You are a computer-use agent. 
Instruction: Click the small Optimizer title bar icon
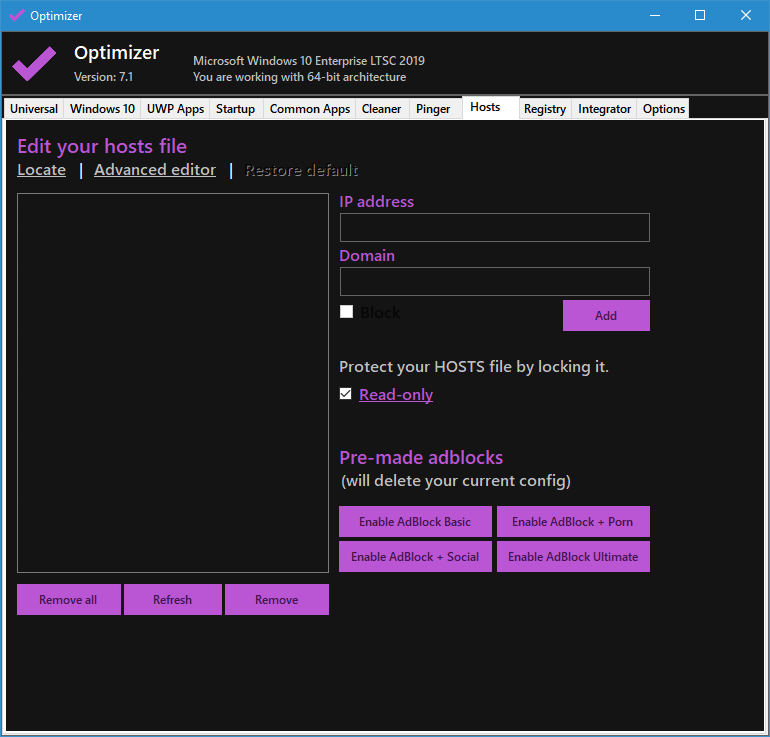[16, 15]
